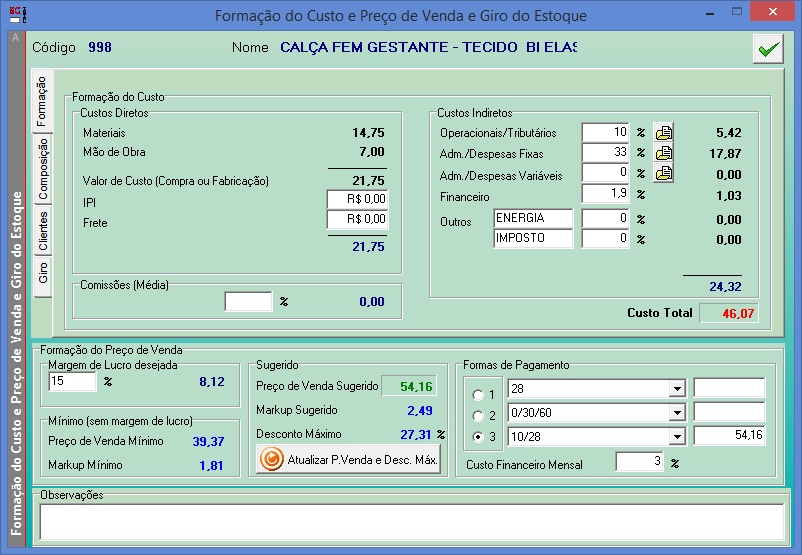Expand the 0/30/60 payment dropdown

pos(676,412)
